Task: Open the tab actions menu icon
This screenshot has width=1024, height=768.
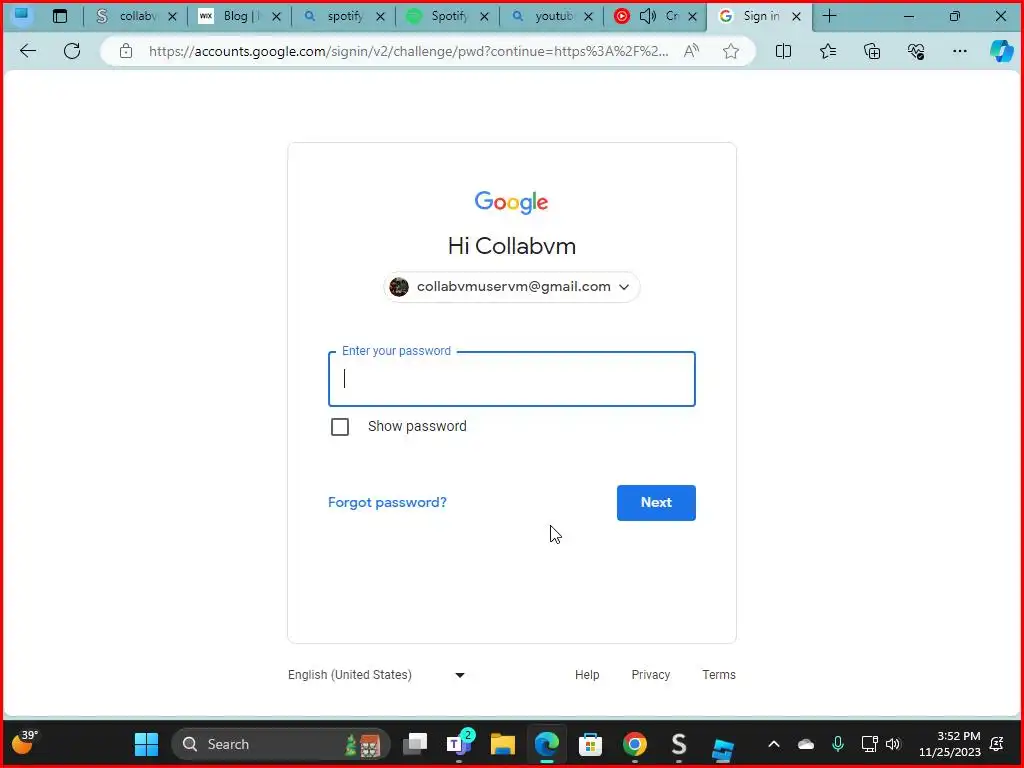Action: click(x=60, y=16)
